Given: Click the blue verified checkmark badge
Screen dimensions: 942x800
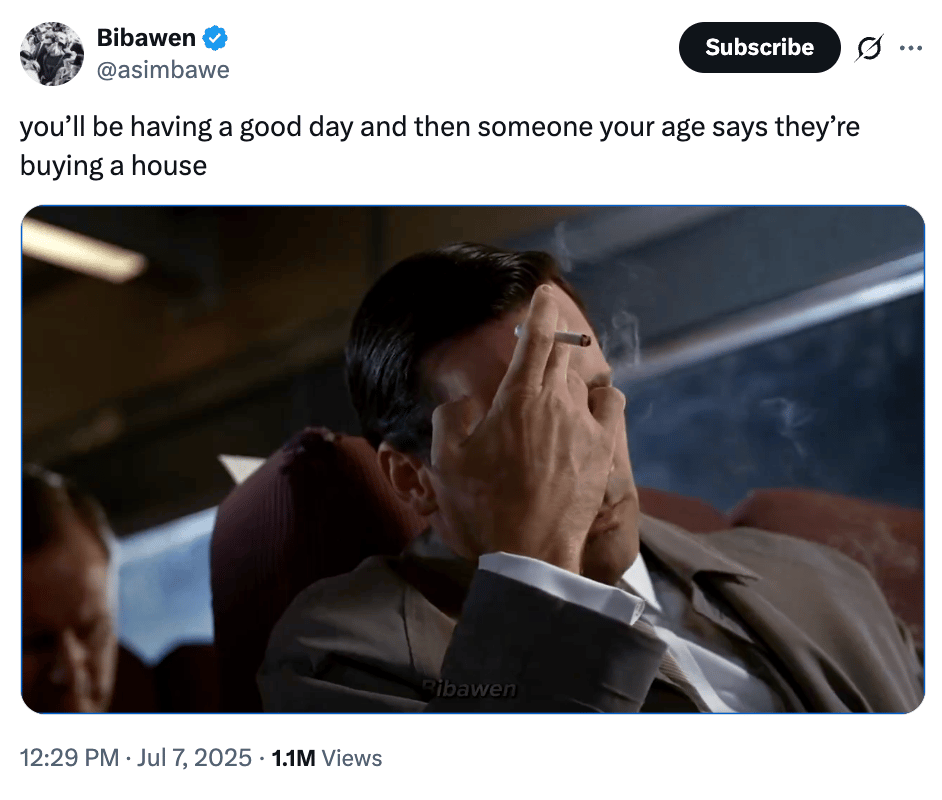Looking at the screenshot, I should click(x=214, y=38).
